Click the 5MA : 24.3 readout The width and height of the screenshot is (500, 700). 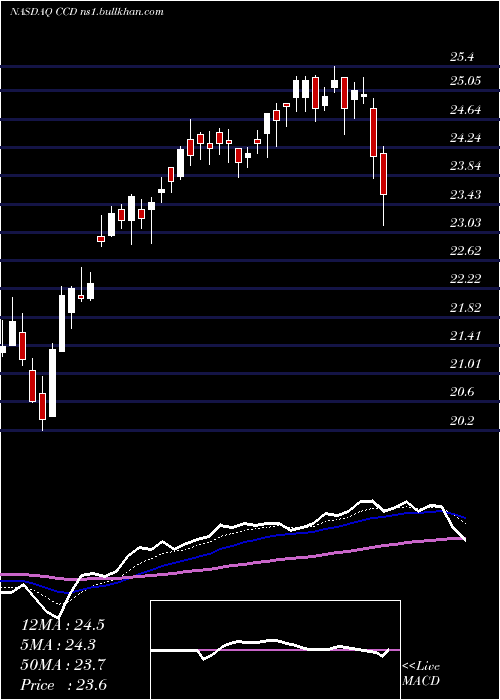click(x=58, y=645)
